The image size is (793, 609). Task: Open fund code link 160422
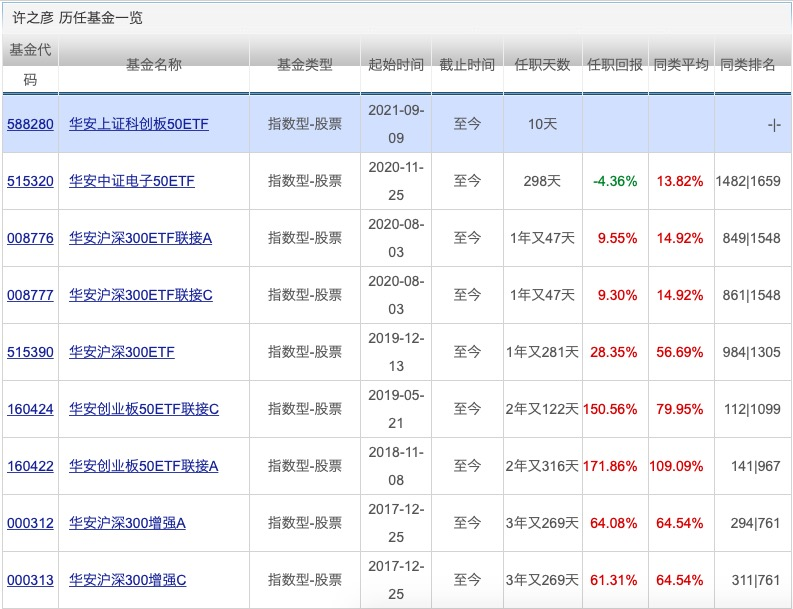(30, 466)
